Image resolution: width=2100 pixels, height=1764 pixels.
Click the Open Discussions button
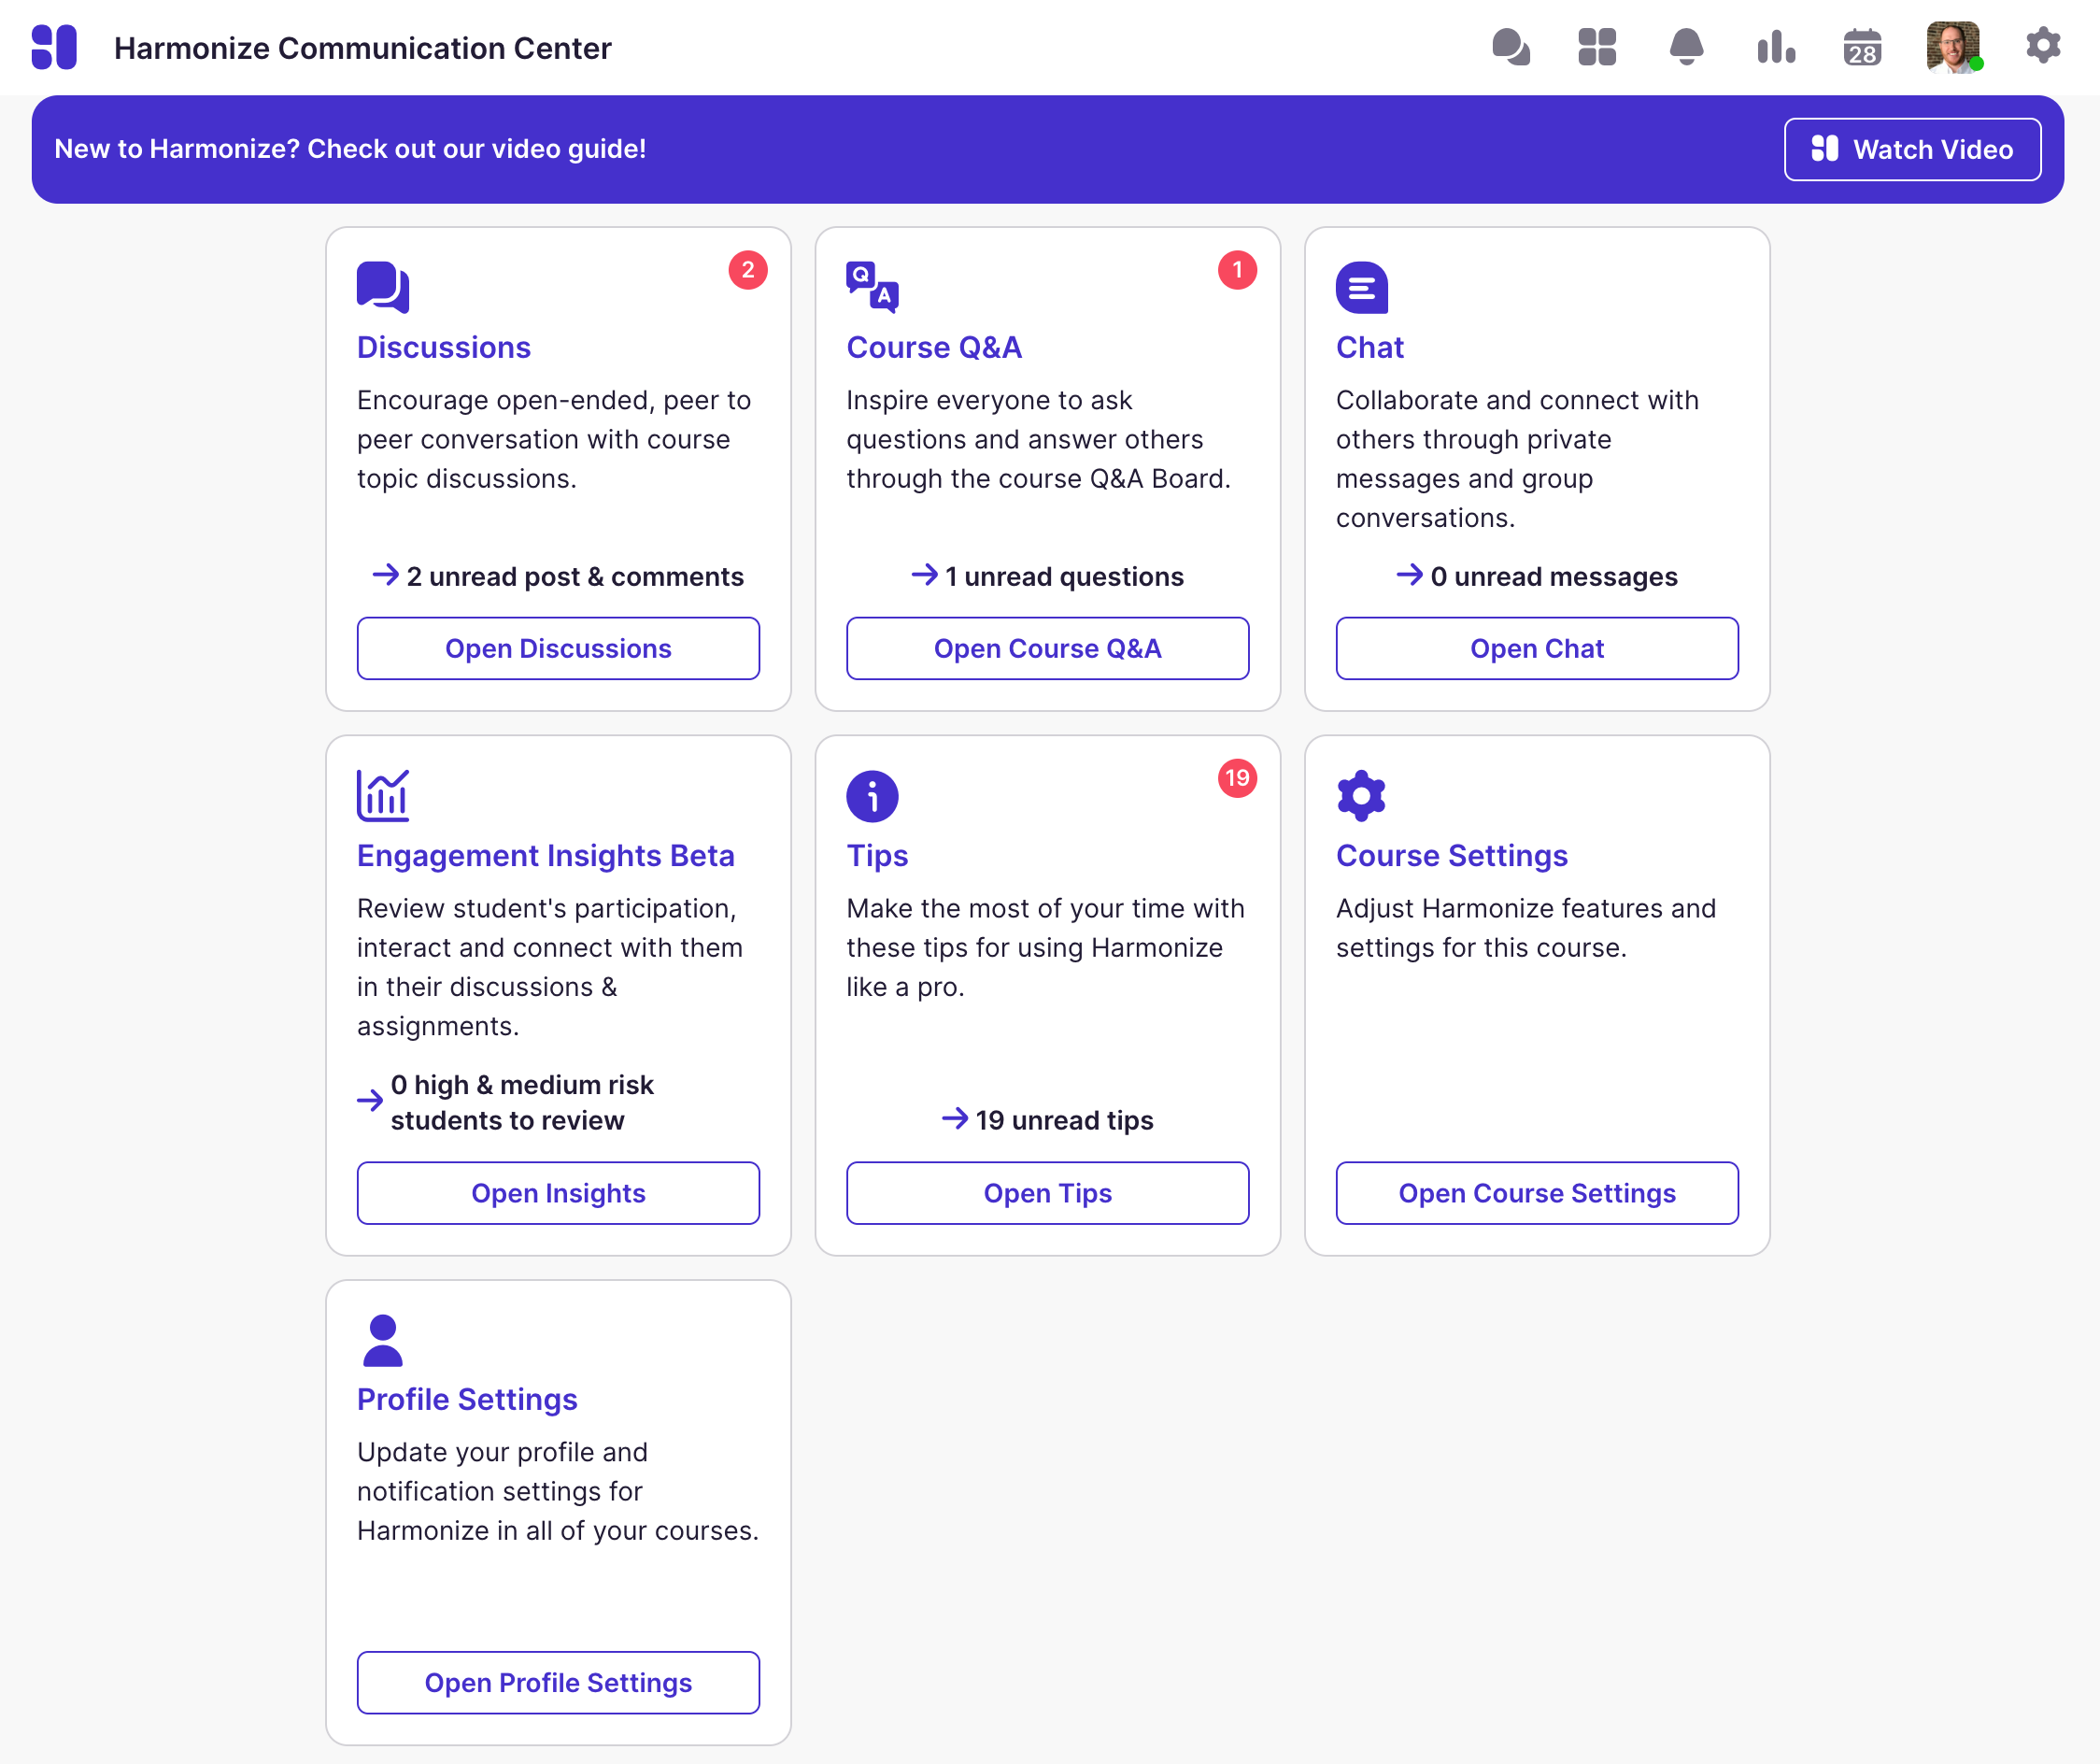point(558,648)
